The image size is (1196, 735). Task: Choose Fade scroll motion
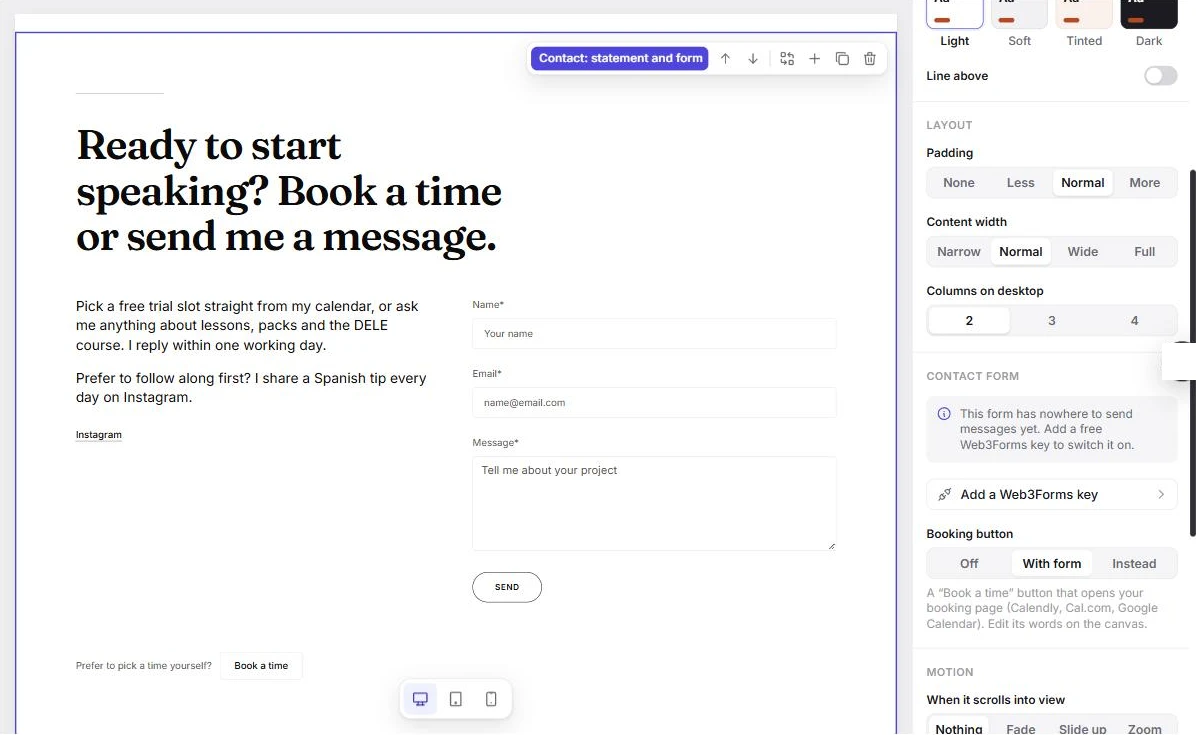tap(1020, 729)
